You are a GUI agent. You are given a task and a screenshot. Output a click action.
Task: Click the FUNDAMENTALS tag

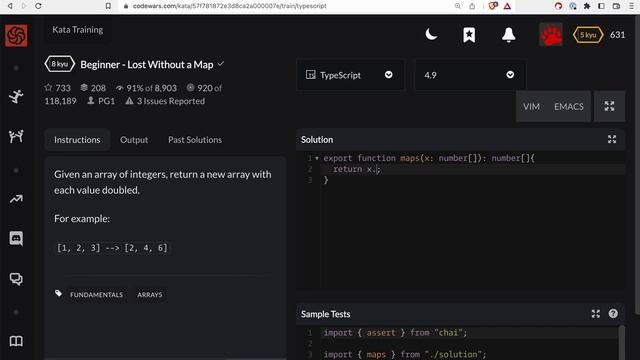[x=96, y=295]
